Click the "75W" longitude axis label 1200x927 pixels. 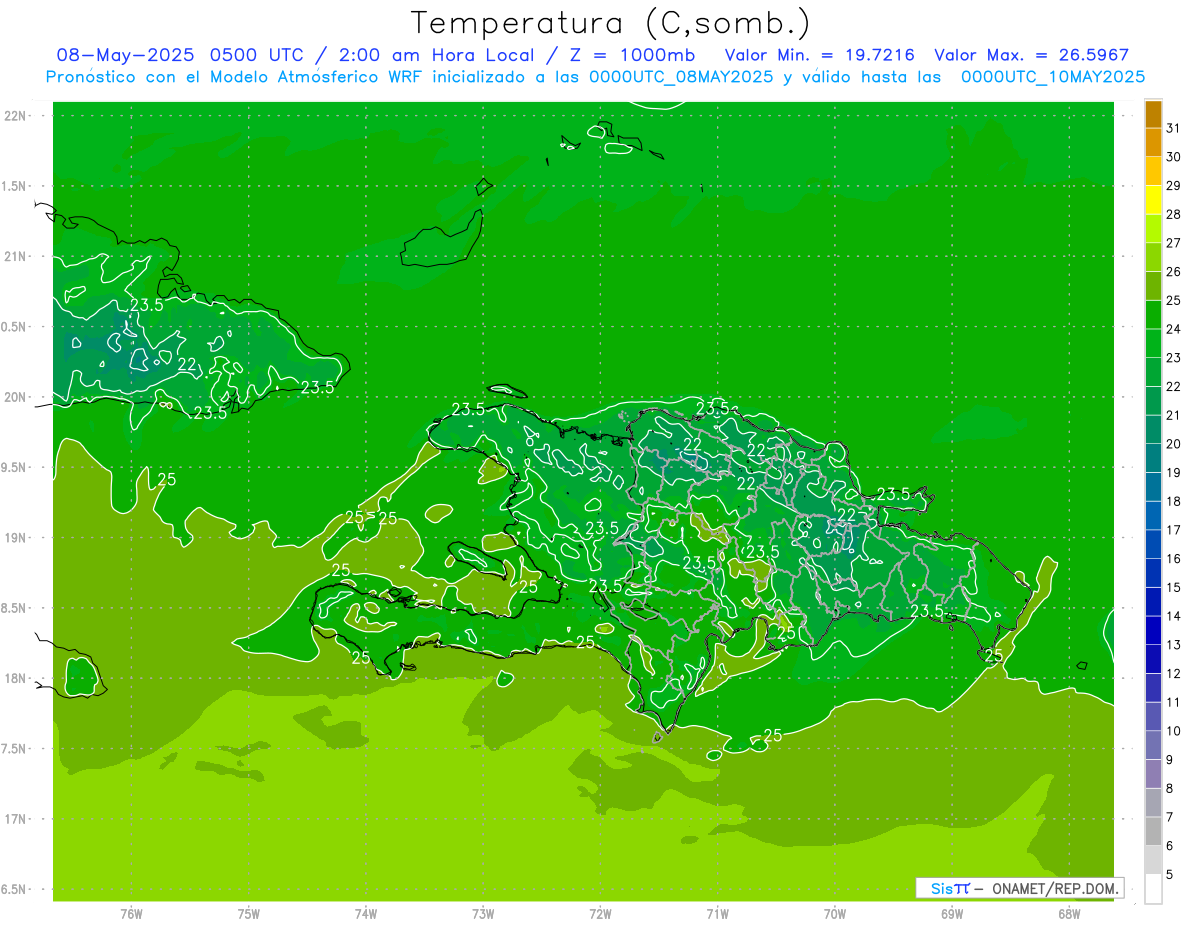(248, 914)
